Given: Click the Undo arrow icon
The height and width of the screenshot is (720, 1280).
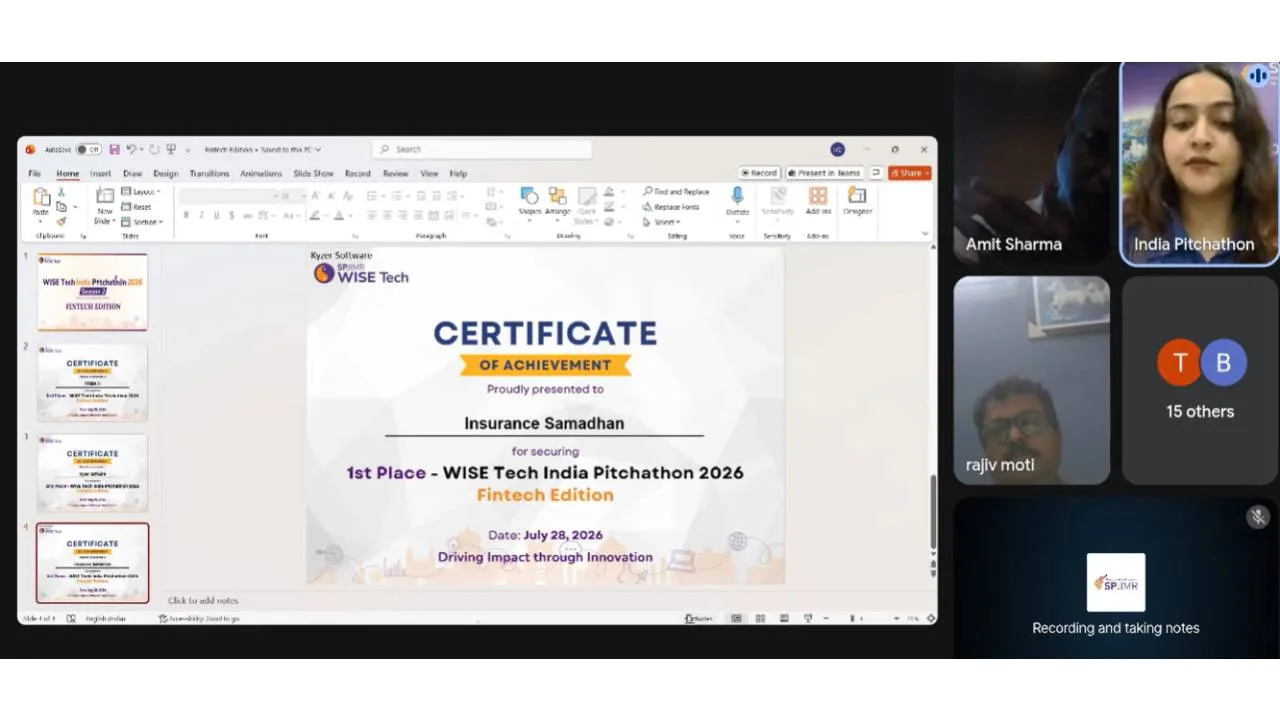Looking at the screenshot, I should pyautogui.click(x=131, y=149).
